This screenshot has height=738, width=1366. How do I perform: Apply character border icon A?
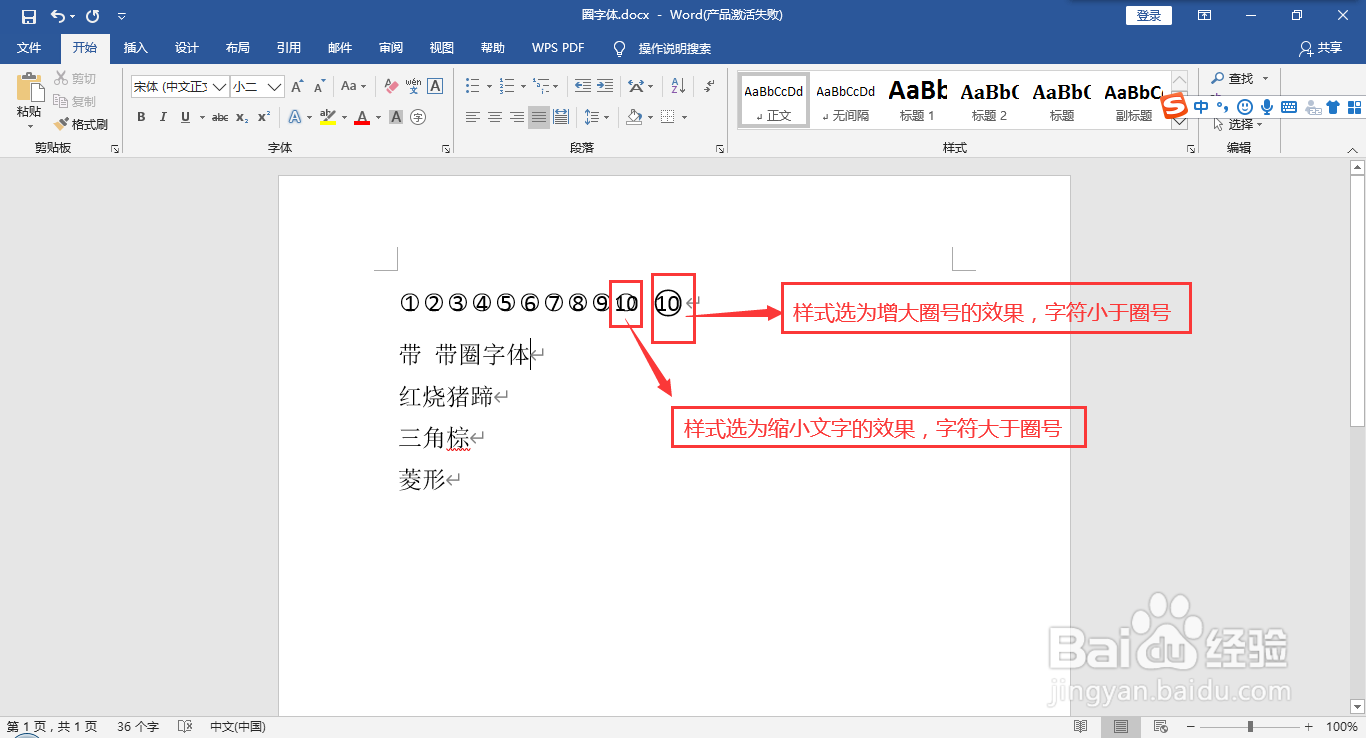(x=435, y=87)
